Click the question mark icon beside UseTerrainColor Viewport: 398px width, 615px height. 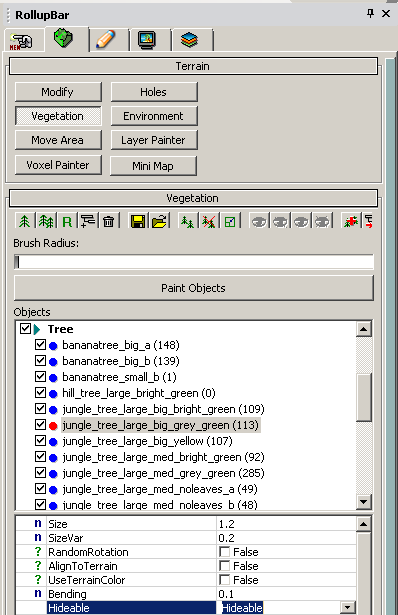tap(38, 579)
